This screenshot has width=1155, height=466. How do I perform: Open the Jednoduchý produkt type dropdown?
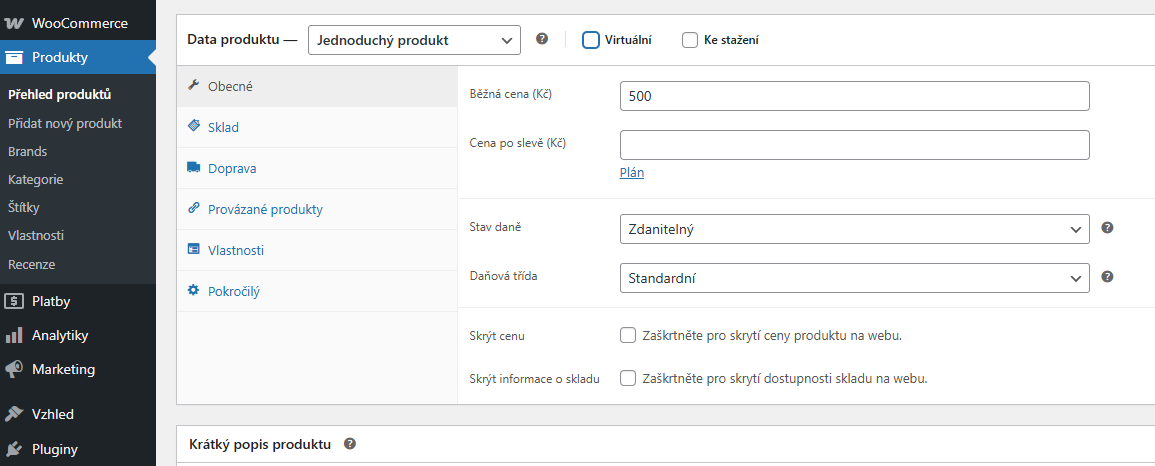[415, 40]
